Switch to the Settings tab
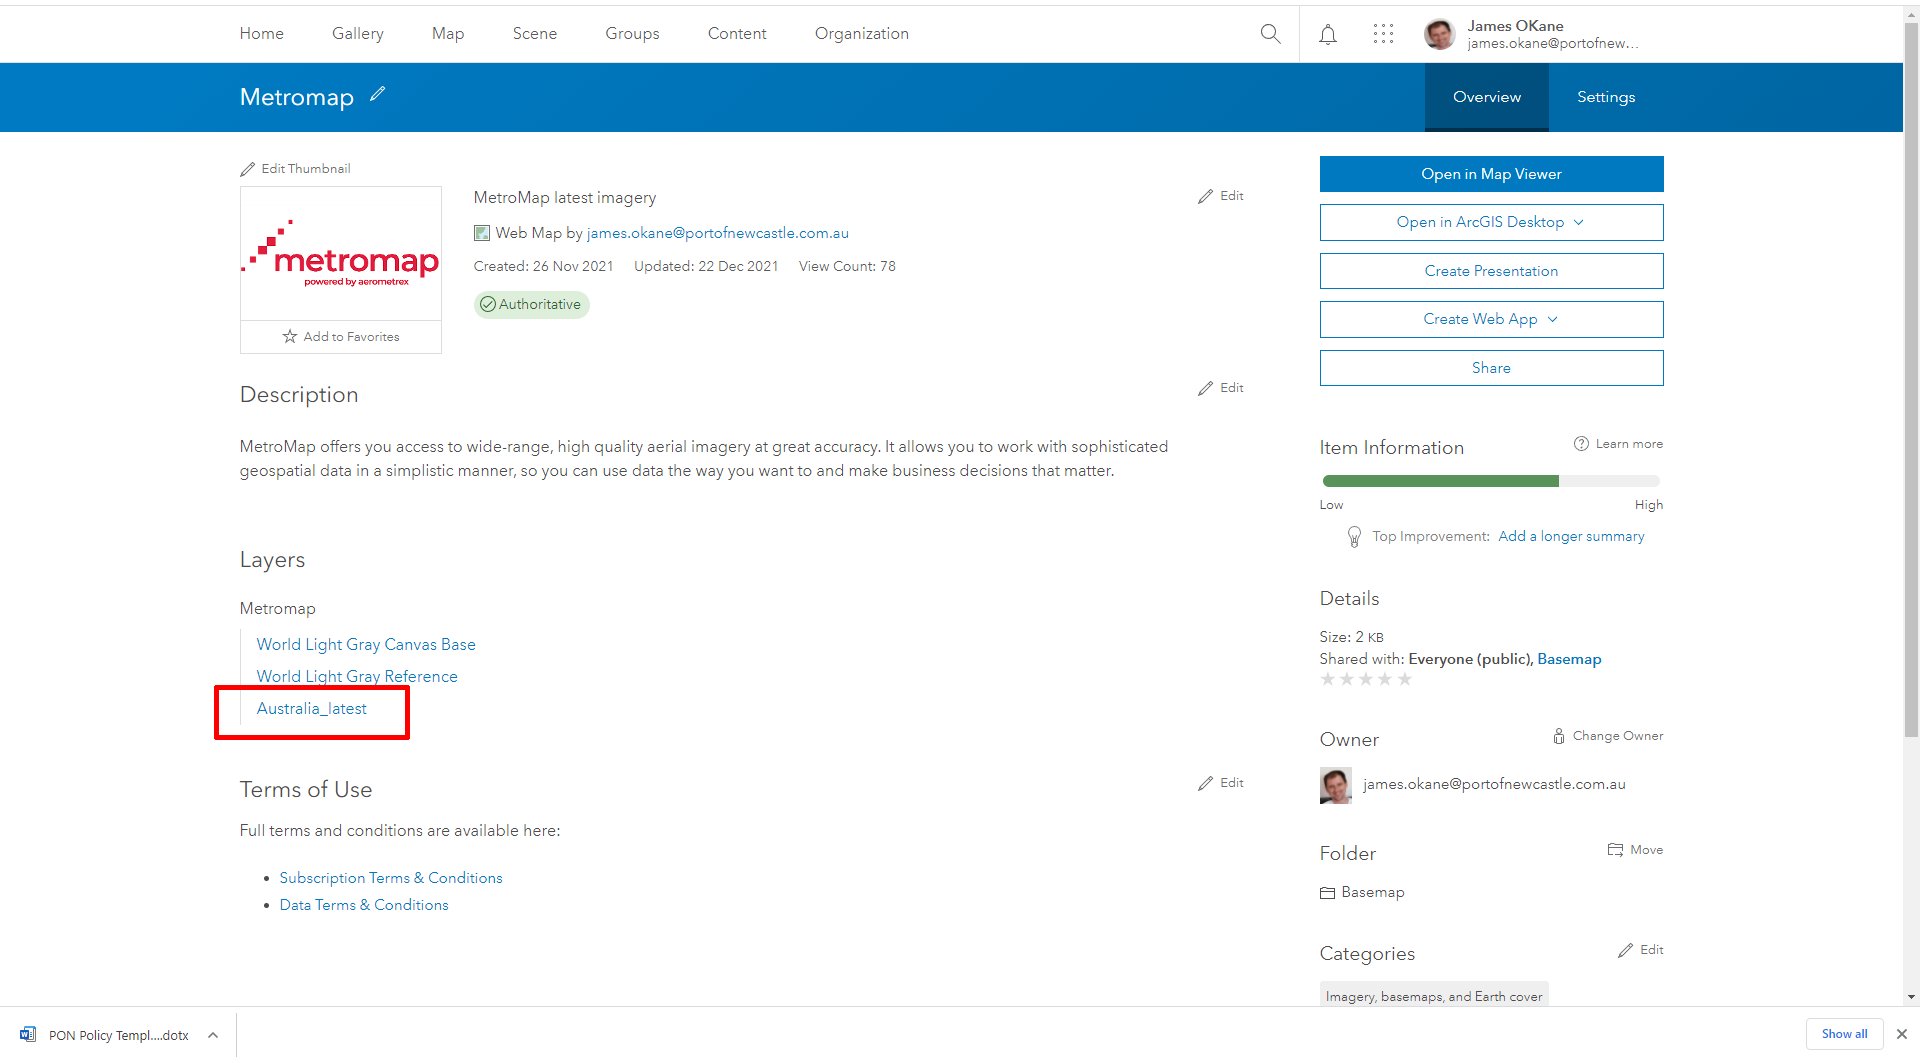The height and width of the screenshot is (1063, 1920). [x=1606, y=97]
